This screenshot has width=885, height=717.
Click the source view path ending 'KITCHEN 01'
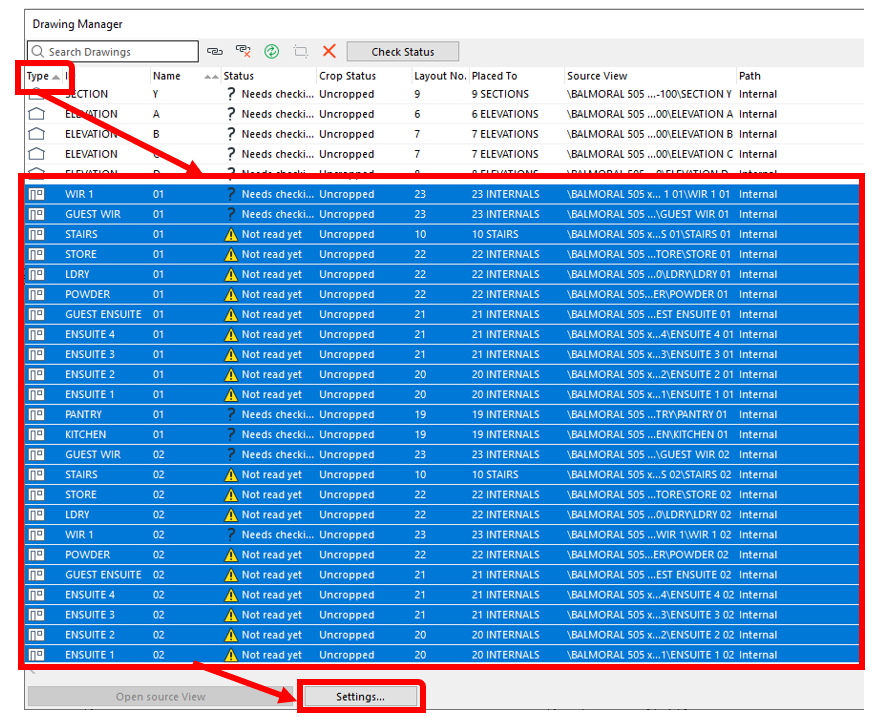coord(647,435)
